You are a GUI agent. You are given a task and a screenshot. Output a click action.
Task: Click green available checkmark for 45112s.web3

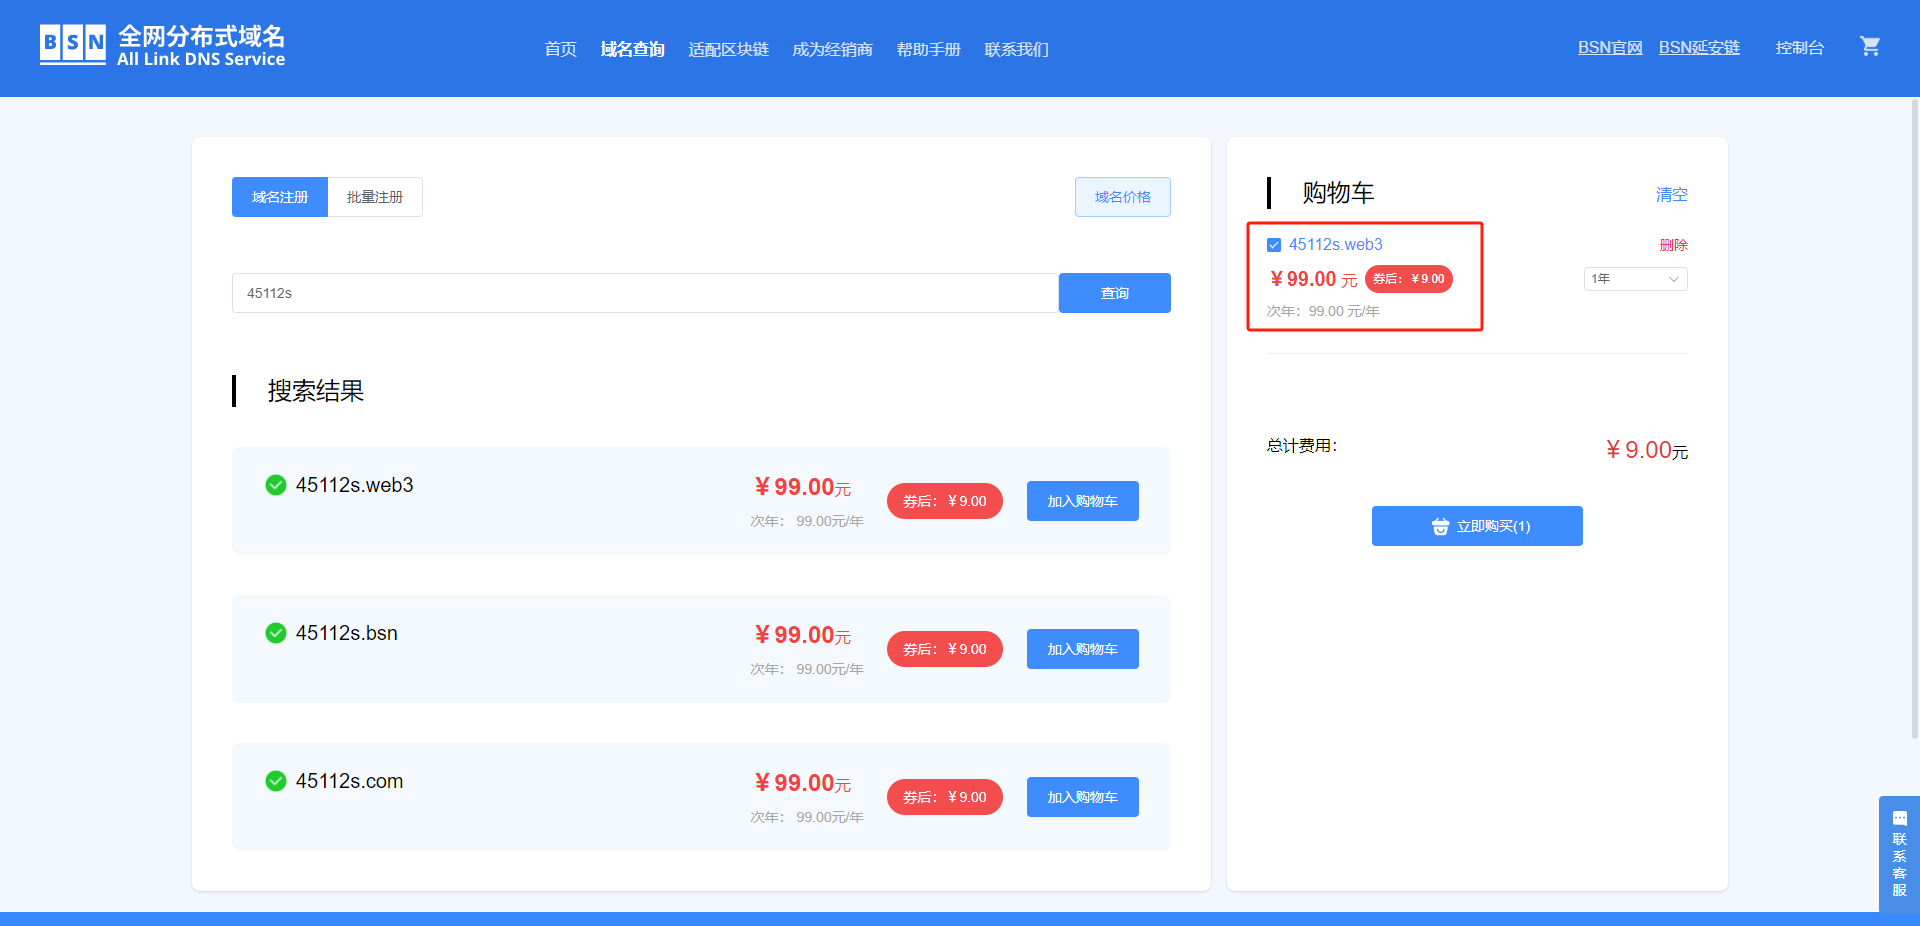point(276,485)
